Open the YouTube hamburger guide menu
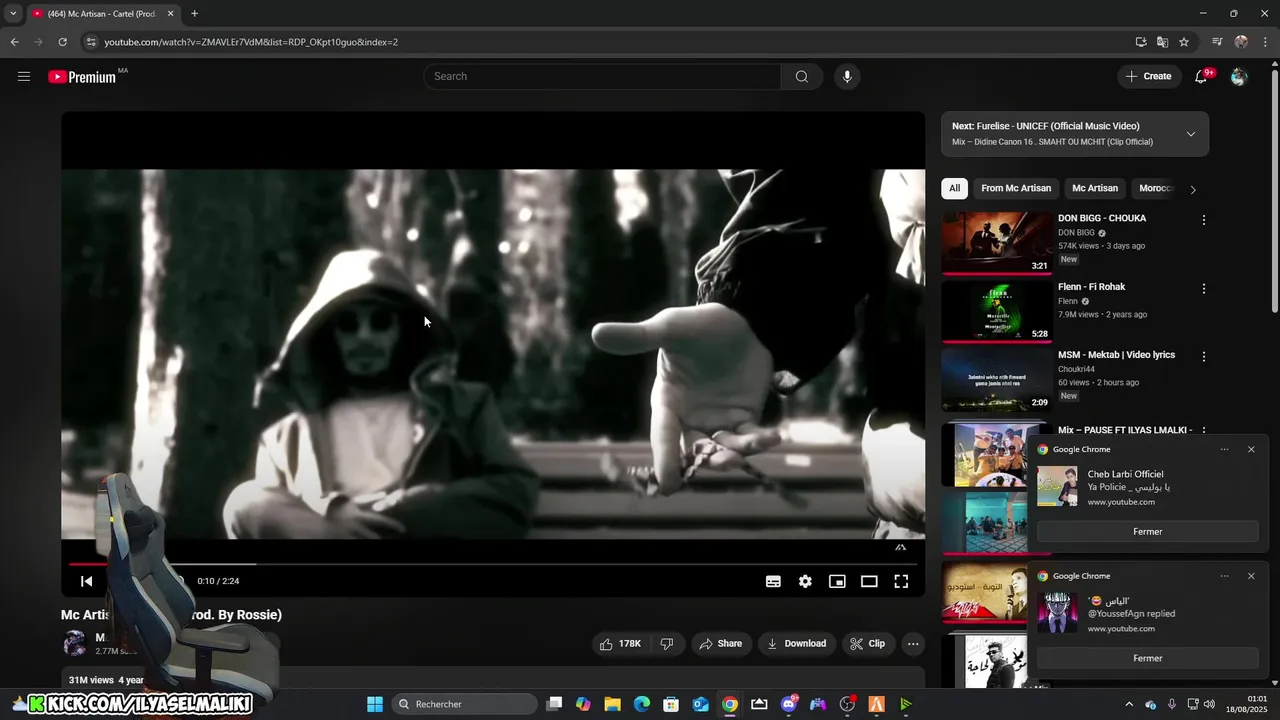 click(24, 76)
